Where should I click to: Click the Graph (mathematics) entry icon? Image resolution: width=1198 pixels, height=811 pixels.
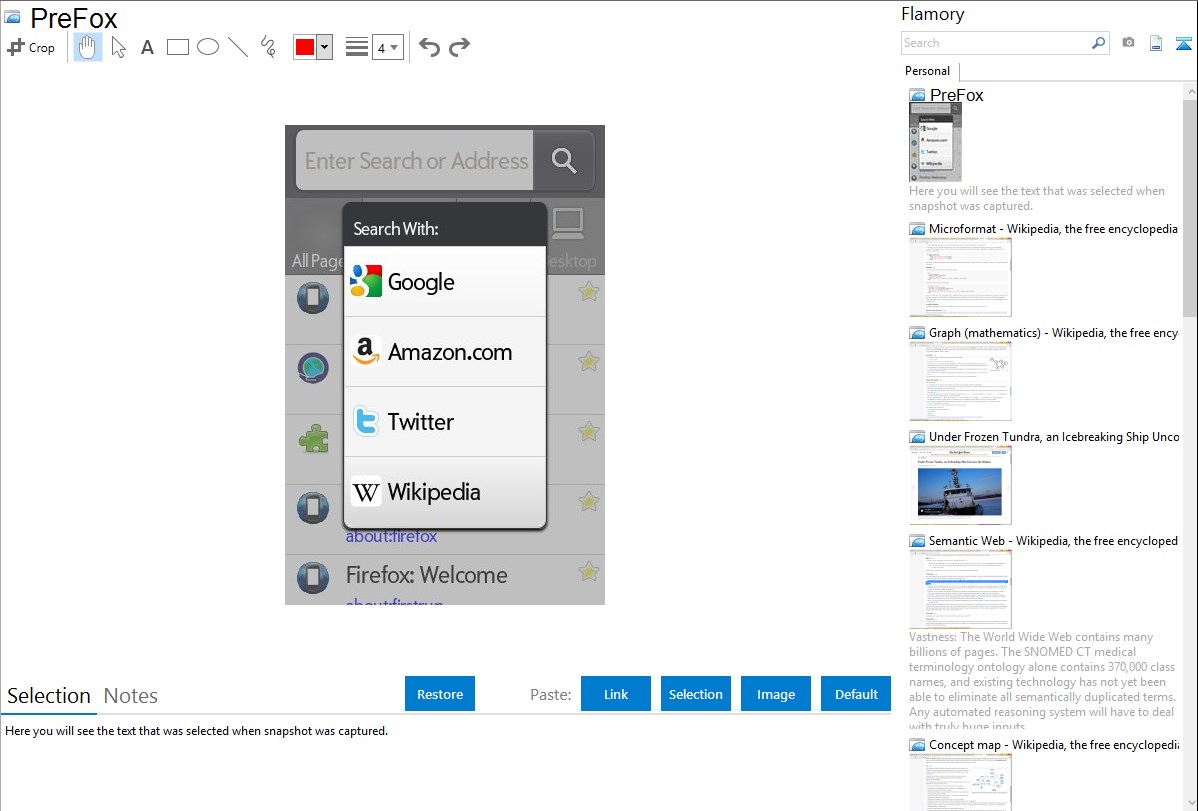click(918, 333)
